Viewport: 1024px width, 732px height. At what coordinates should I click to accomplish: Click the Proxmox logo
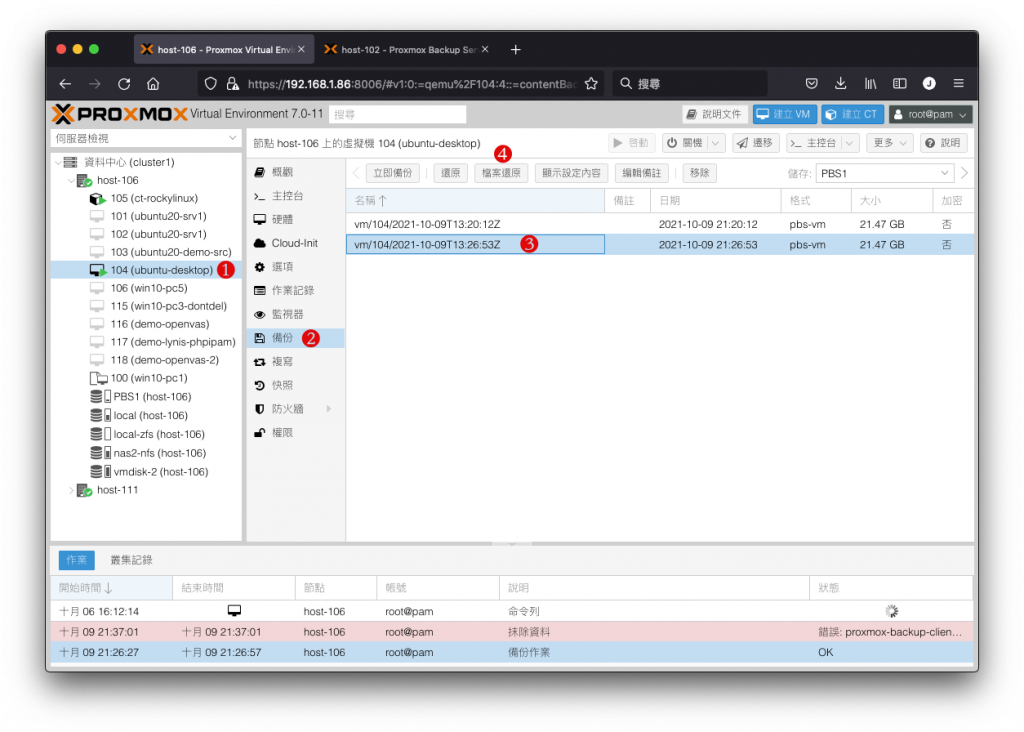[120, 114]
